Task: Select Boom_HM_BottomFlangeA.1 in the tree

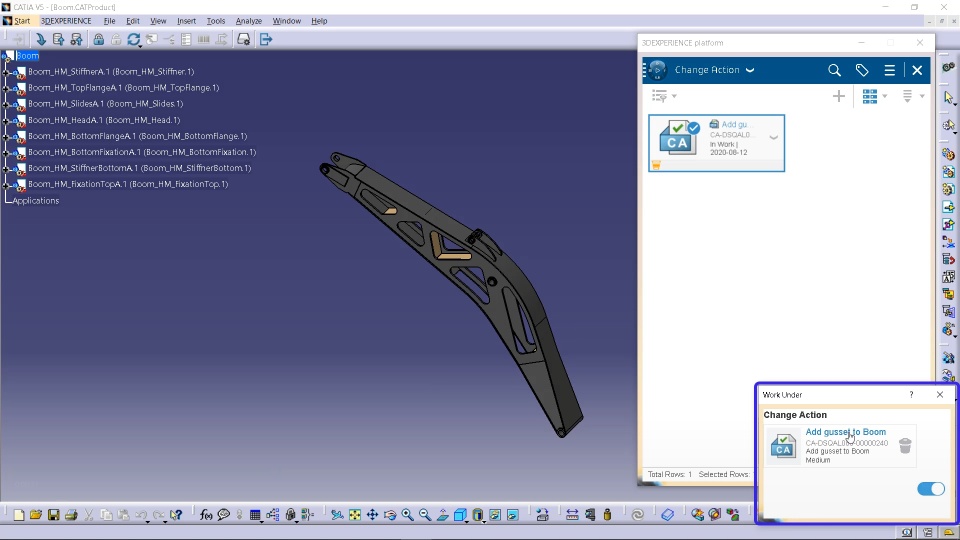Action: tap(138, 136)
